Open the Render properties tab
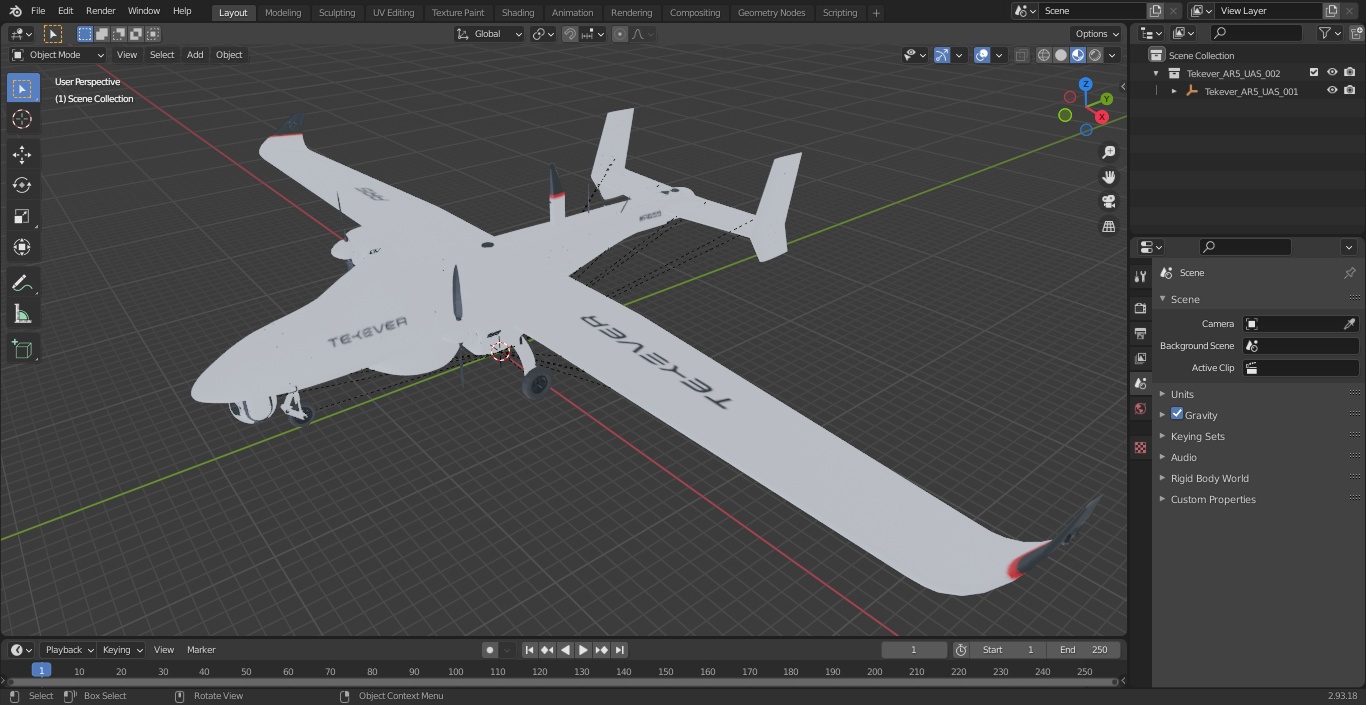Image resolution: width=1366 pixels, height=705 pixels. [x=1140, y=308]
